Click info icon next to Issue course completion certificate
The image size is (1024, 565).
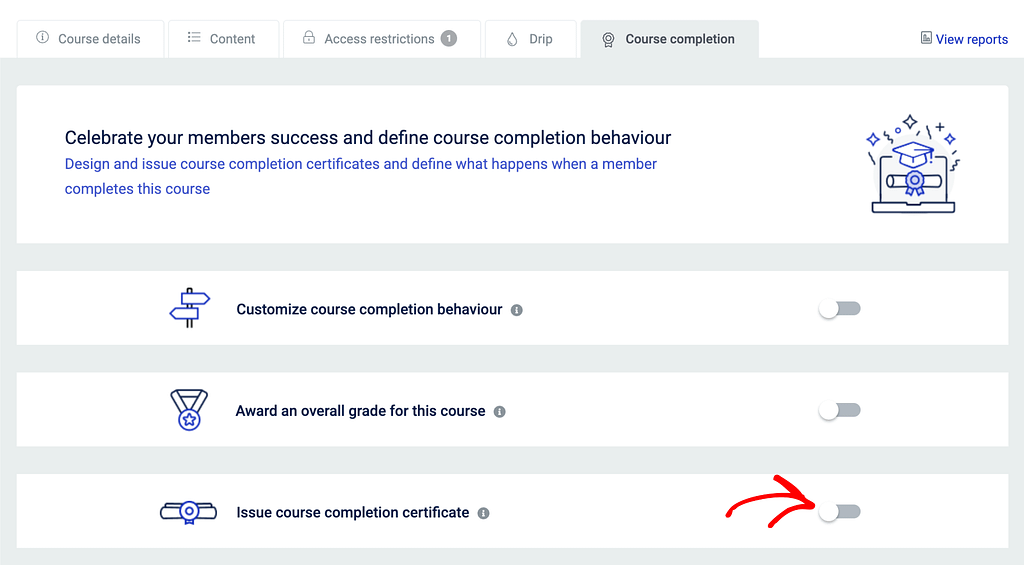[483, 513]
